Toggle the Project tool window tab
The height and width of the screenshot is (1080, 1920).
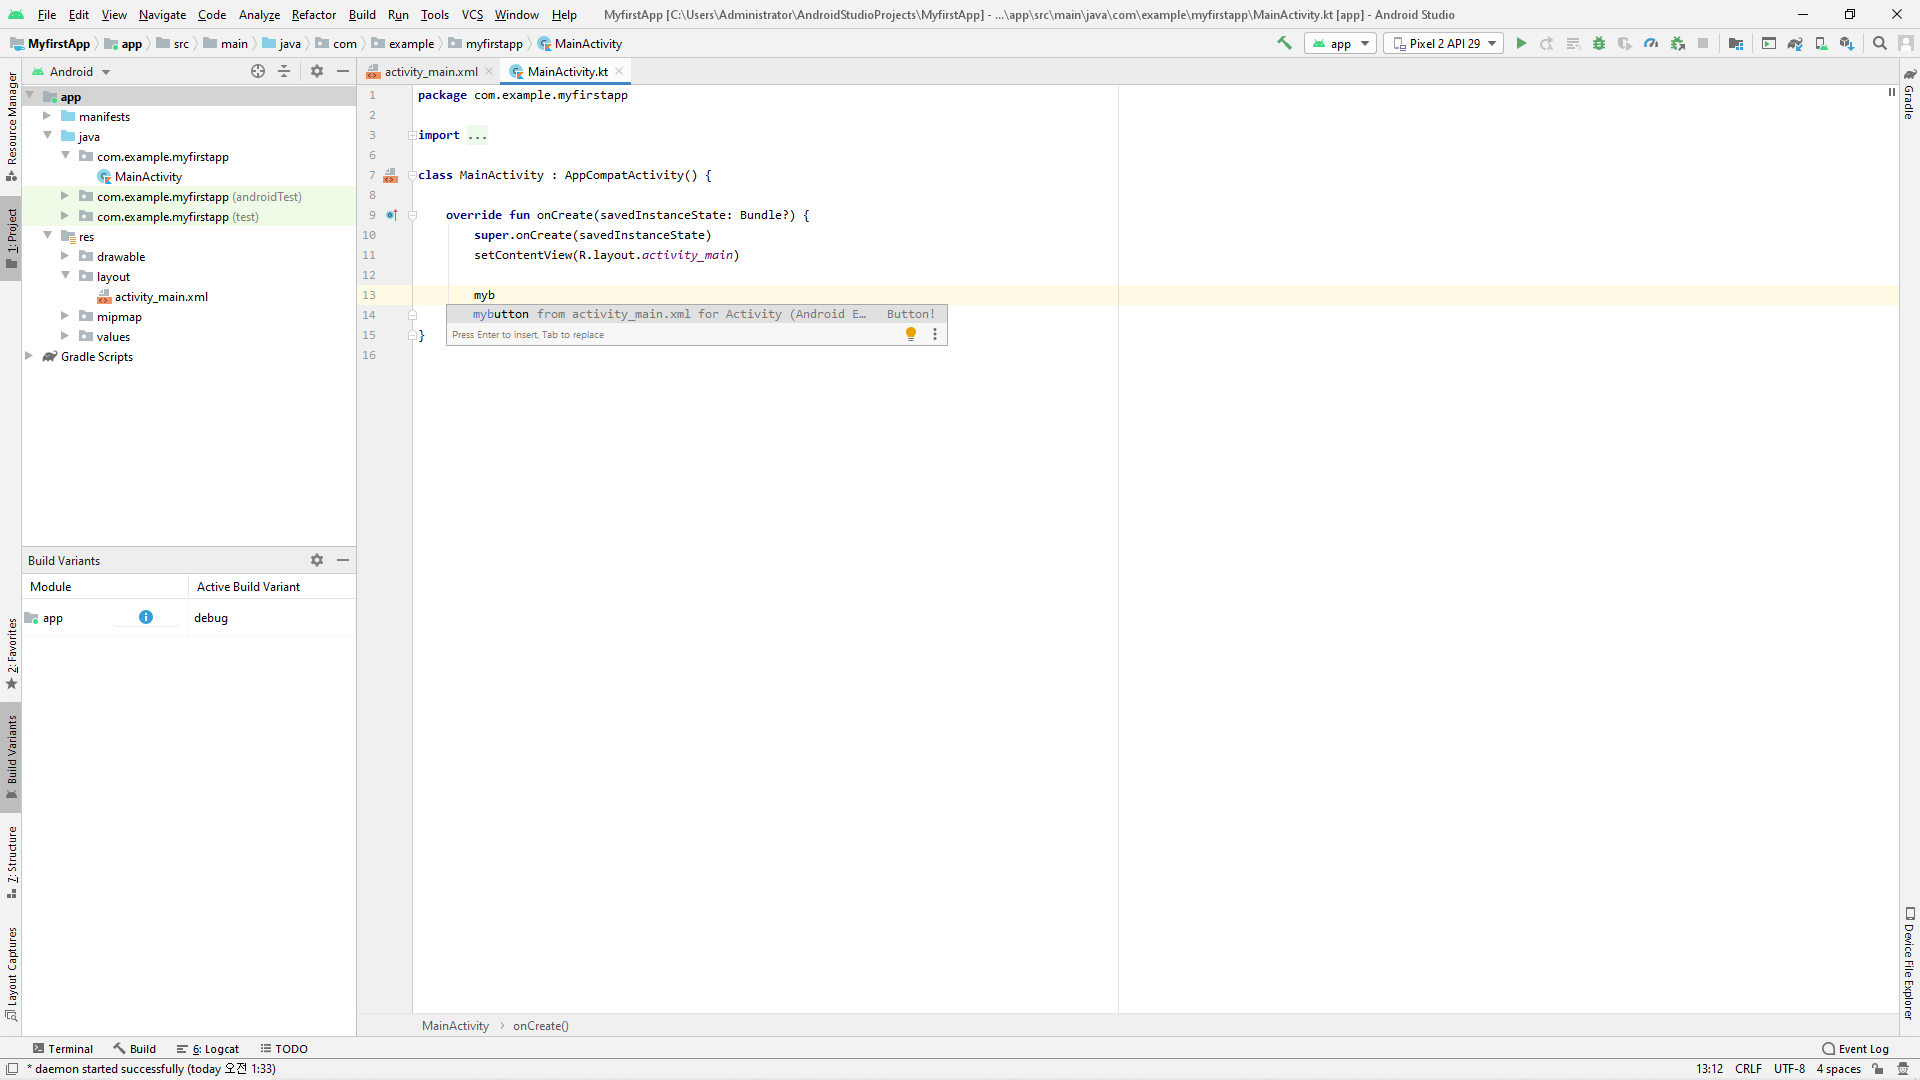[11, 238]
